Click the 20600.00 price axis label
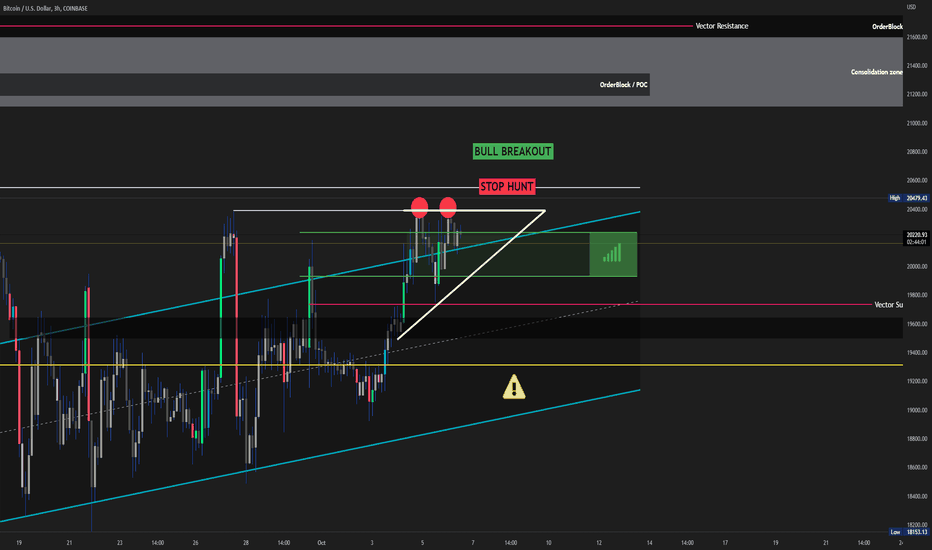This screenshot has width=932, height=550. [x=917, y=180]
